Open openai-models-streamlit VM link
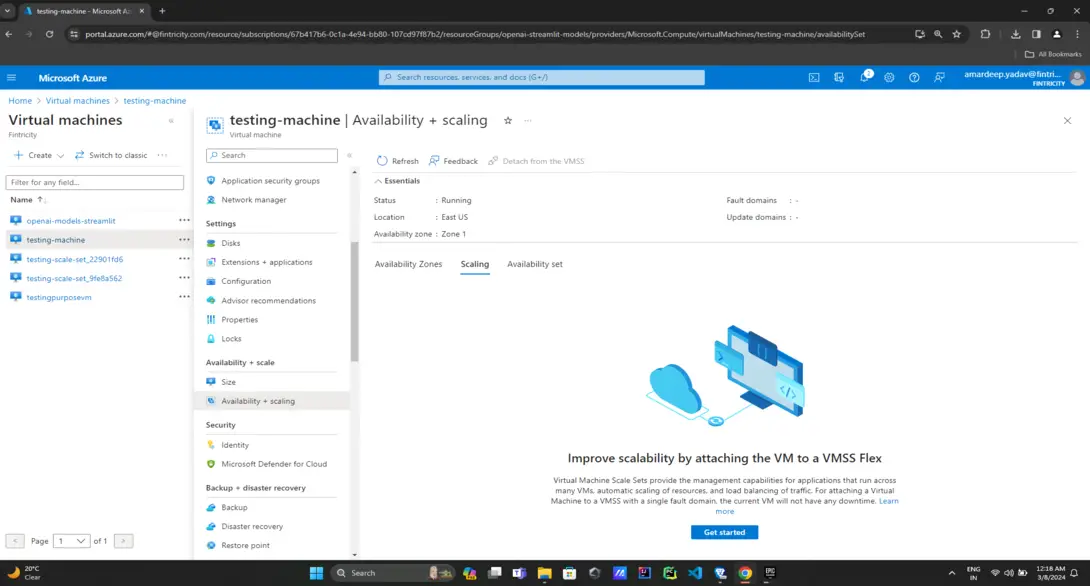 pyautogui.click(x=71, y=220)
